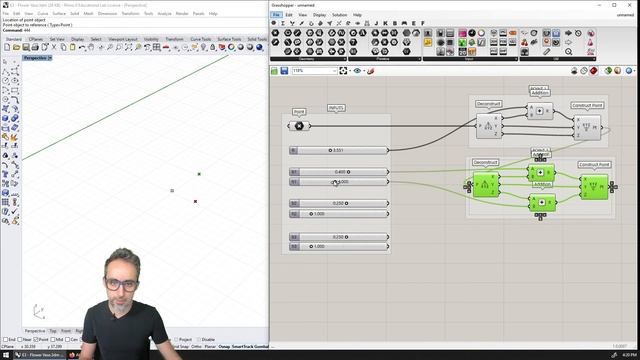Image resolution: width=640 pixels, height=360 pixels.
Task: Toggle the Mid osnap checkbox
Action: click(53, 340)
